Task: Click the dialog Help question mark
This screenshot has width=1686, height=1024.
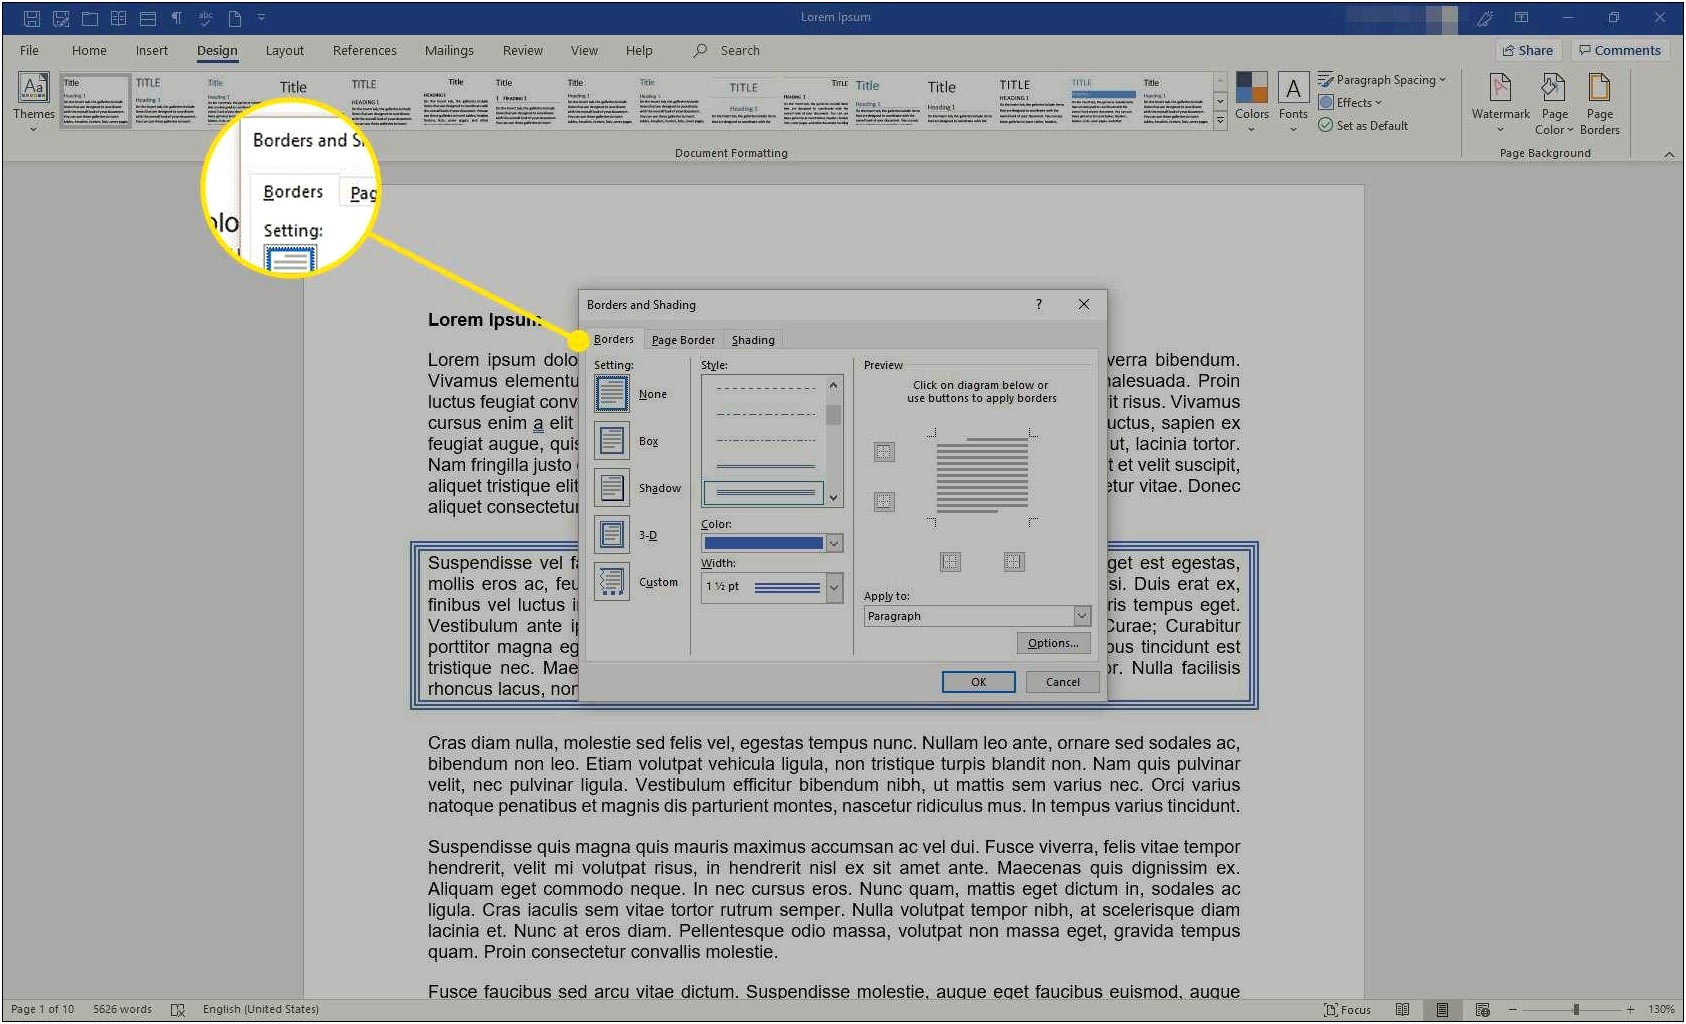Action: coord(1038,304)
